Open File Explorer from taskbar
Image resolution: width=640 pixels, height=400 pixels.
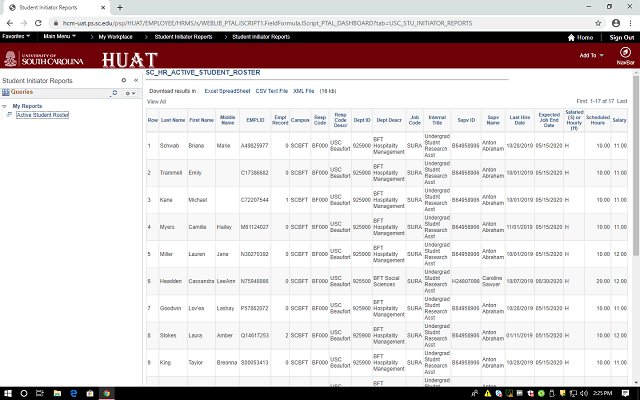point(57,393)
